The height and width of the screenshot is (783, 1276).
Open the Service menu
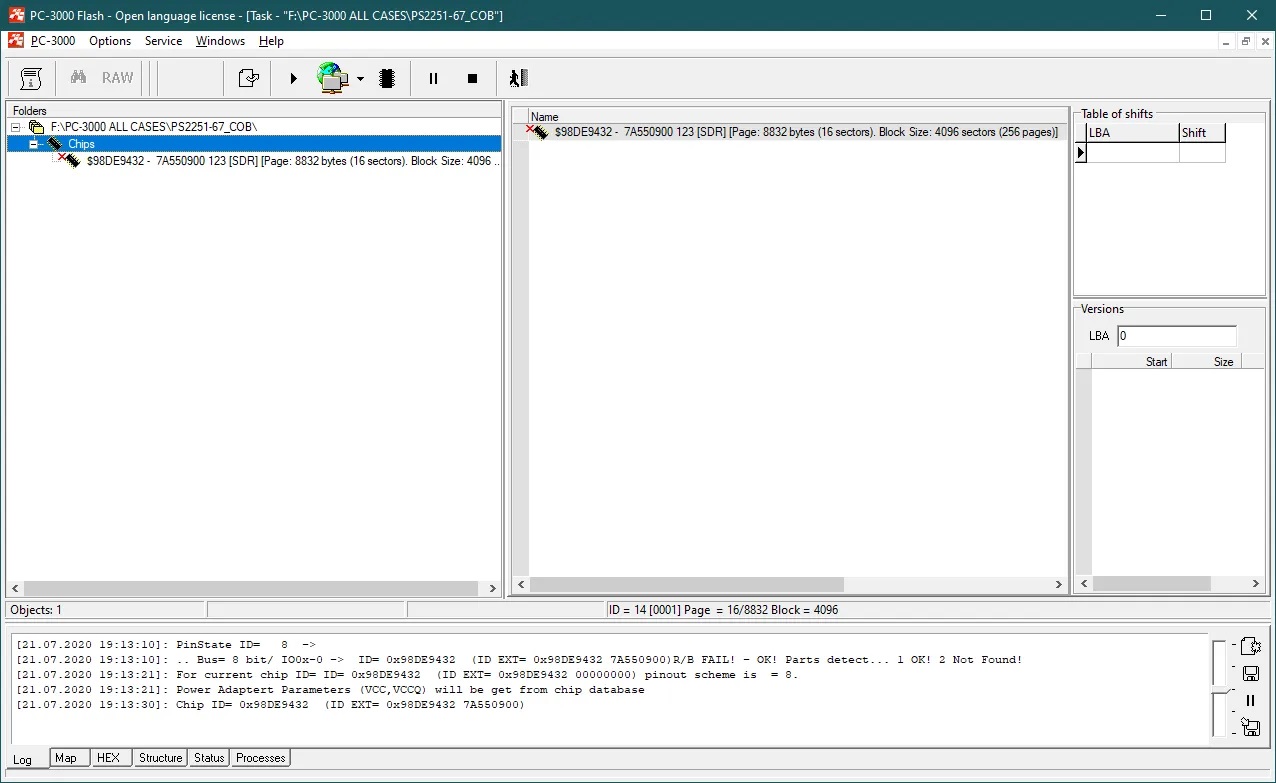(163, 41)
